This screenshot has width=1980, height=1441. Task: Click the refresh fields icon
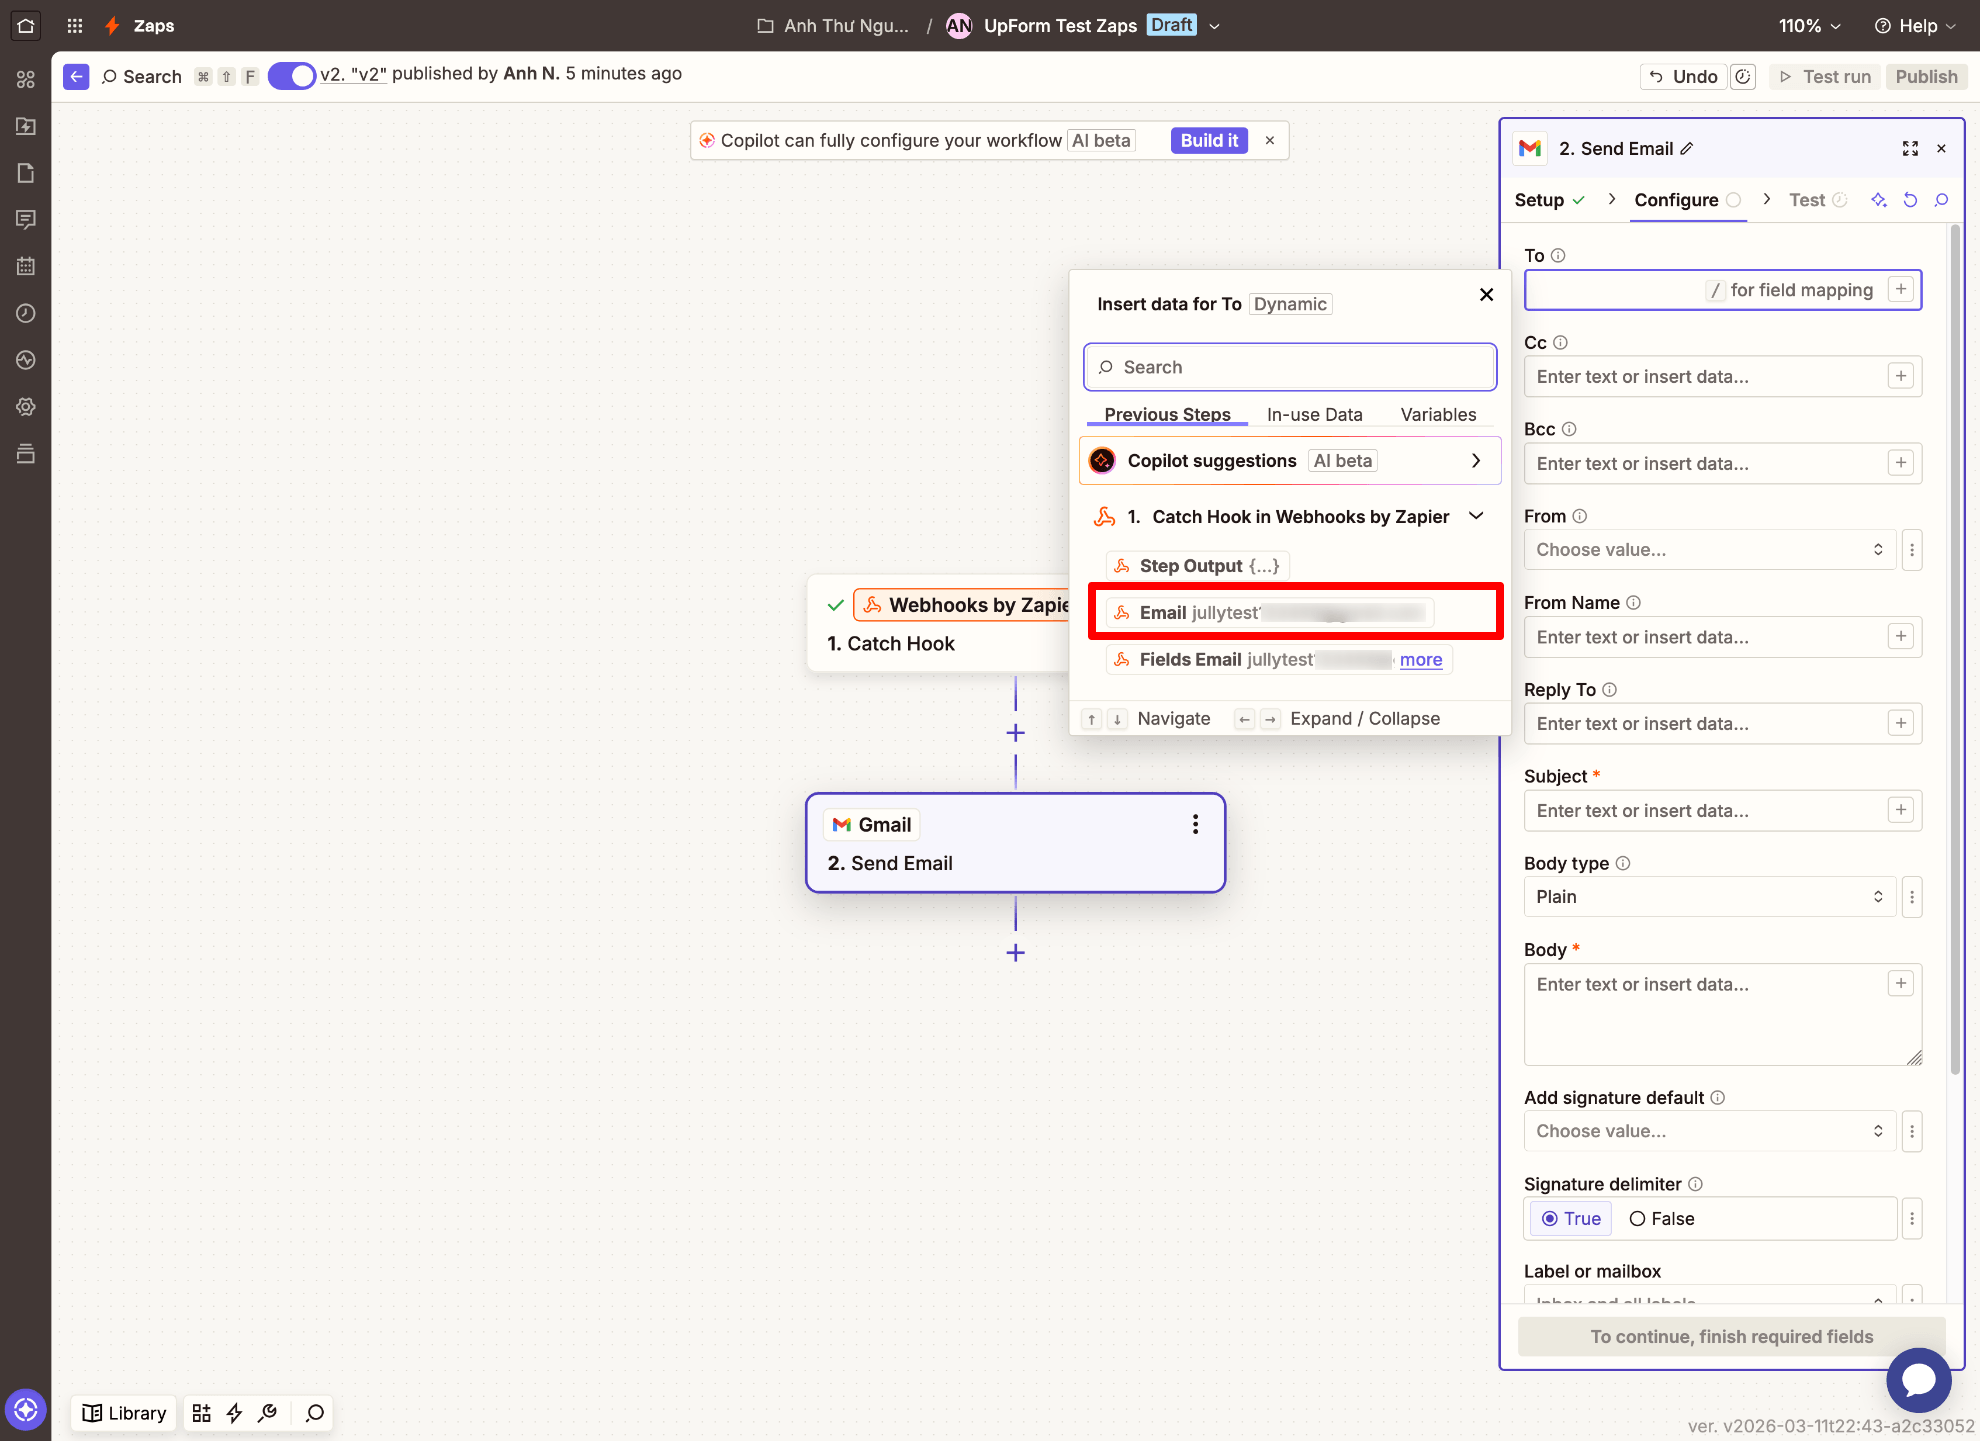click(x=1910, y=200)
